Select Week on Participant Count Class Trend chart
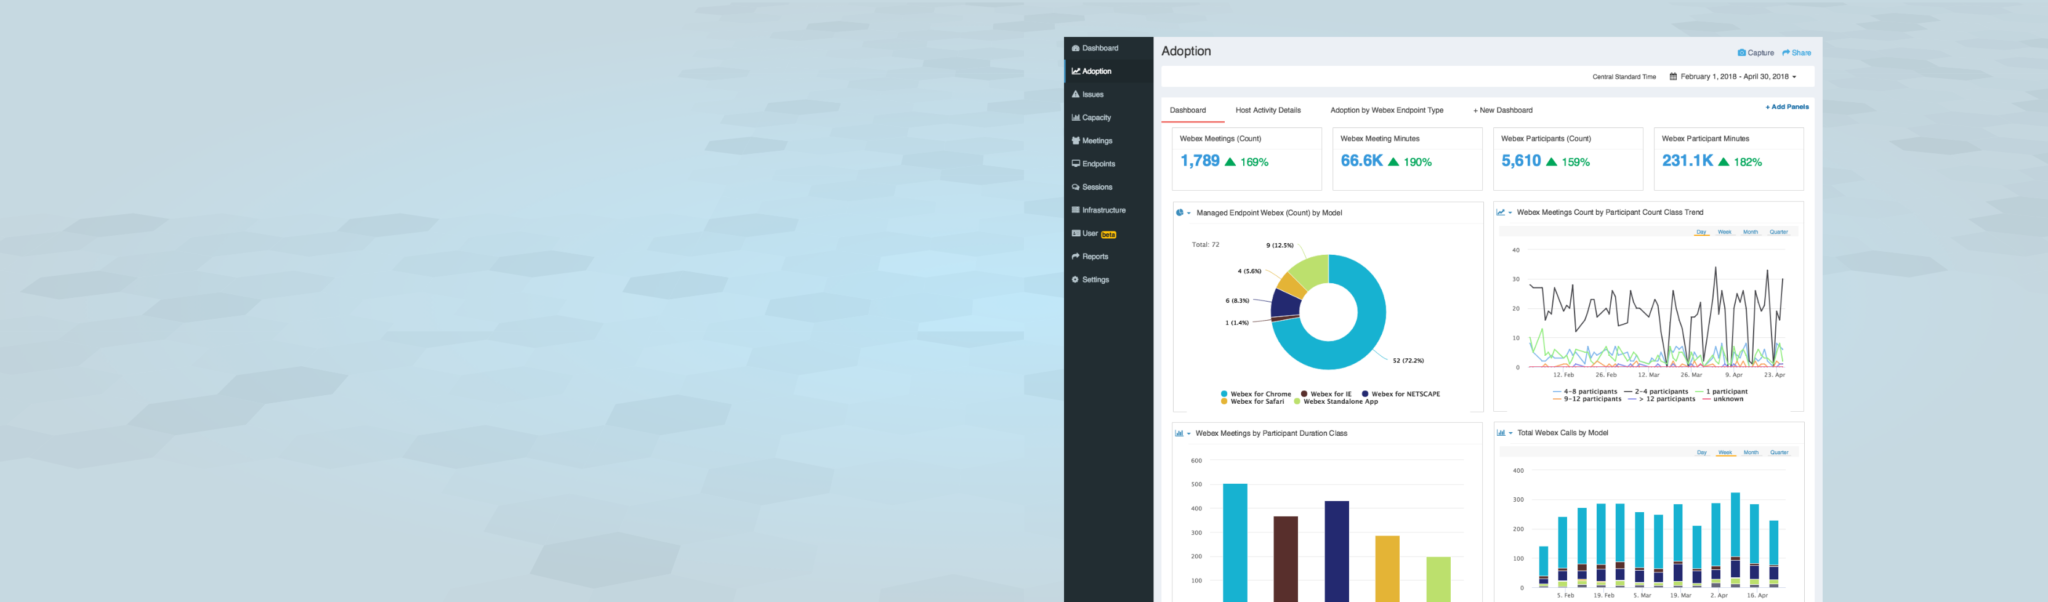This screenshot has width=2048, height=602. coord(1725,232)
